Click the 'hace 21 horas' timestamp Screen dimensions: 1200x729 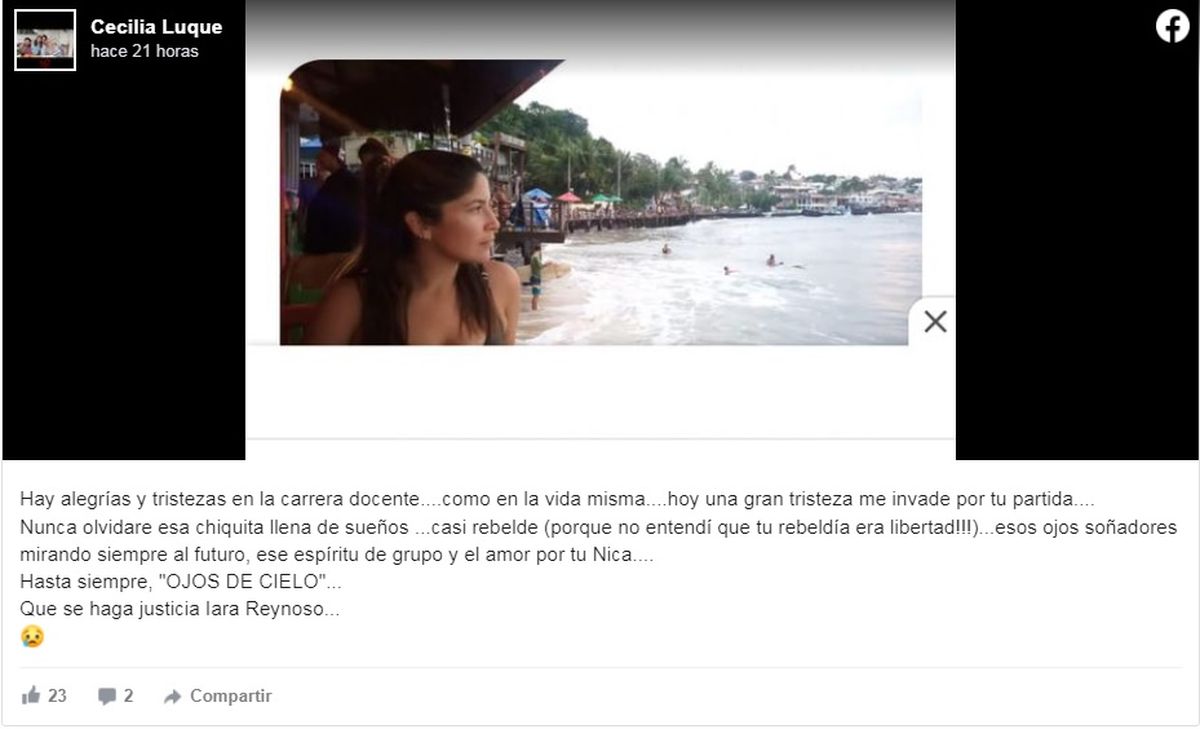pyautogui.click(x=144, y=51)
